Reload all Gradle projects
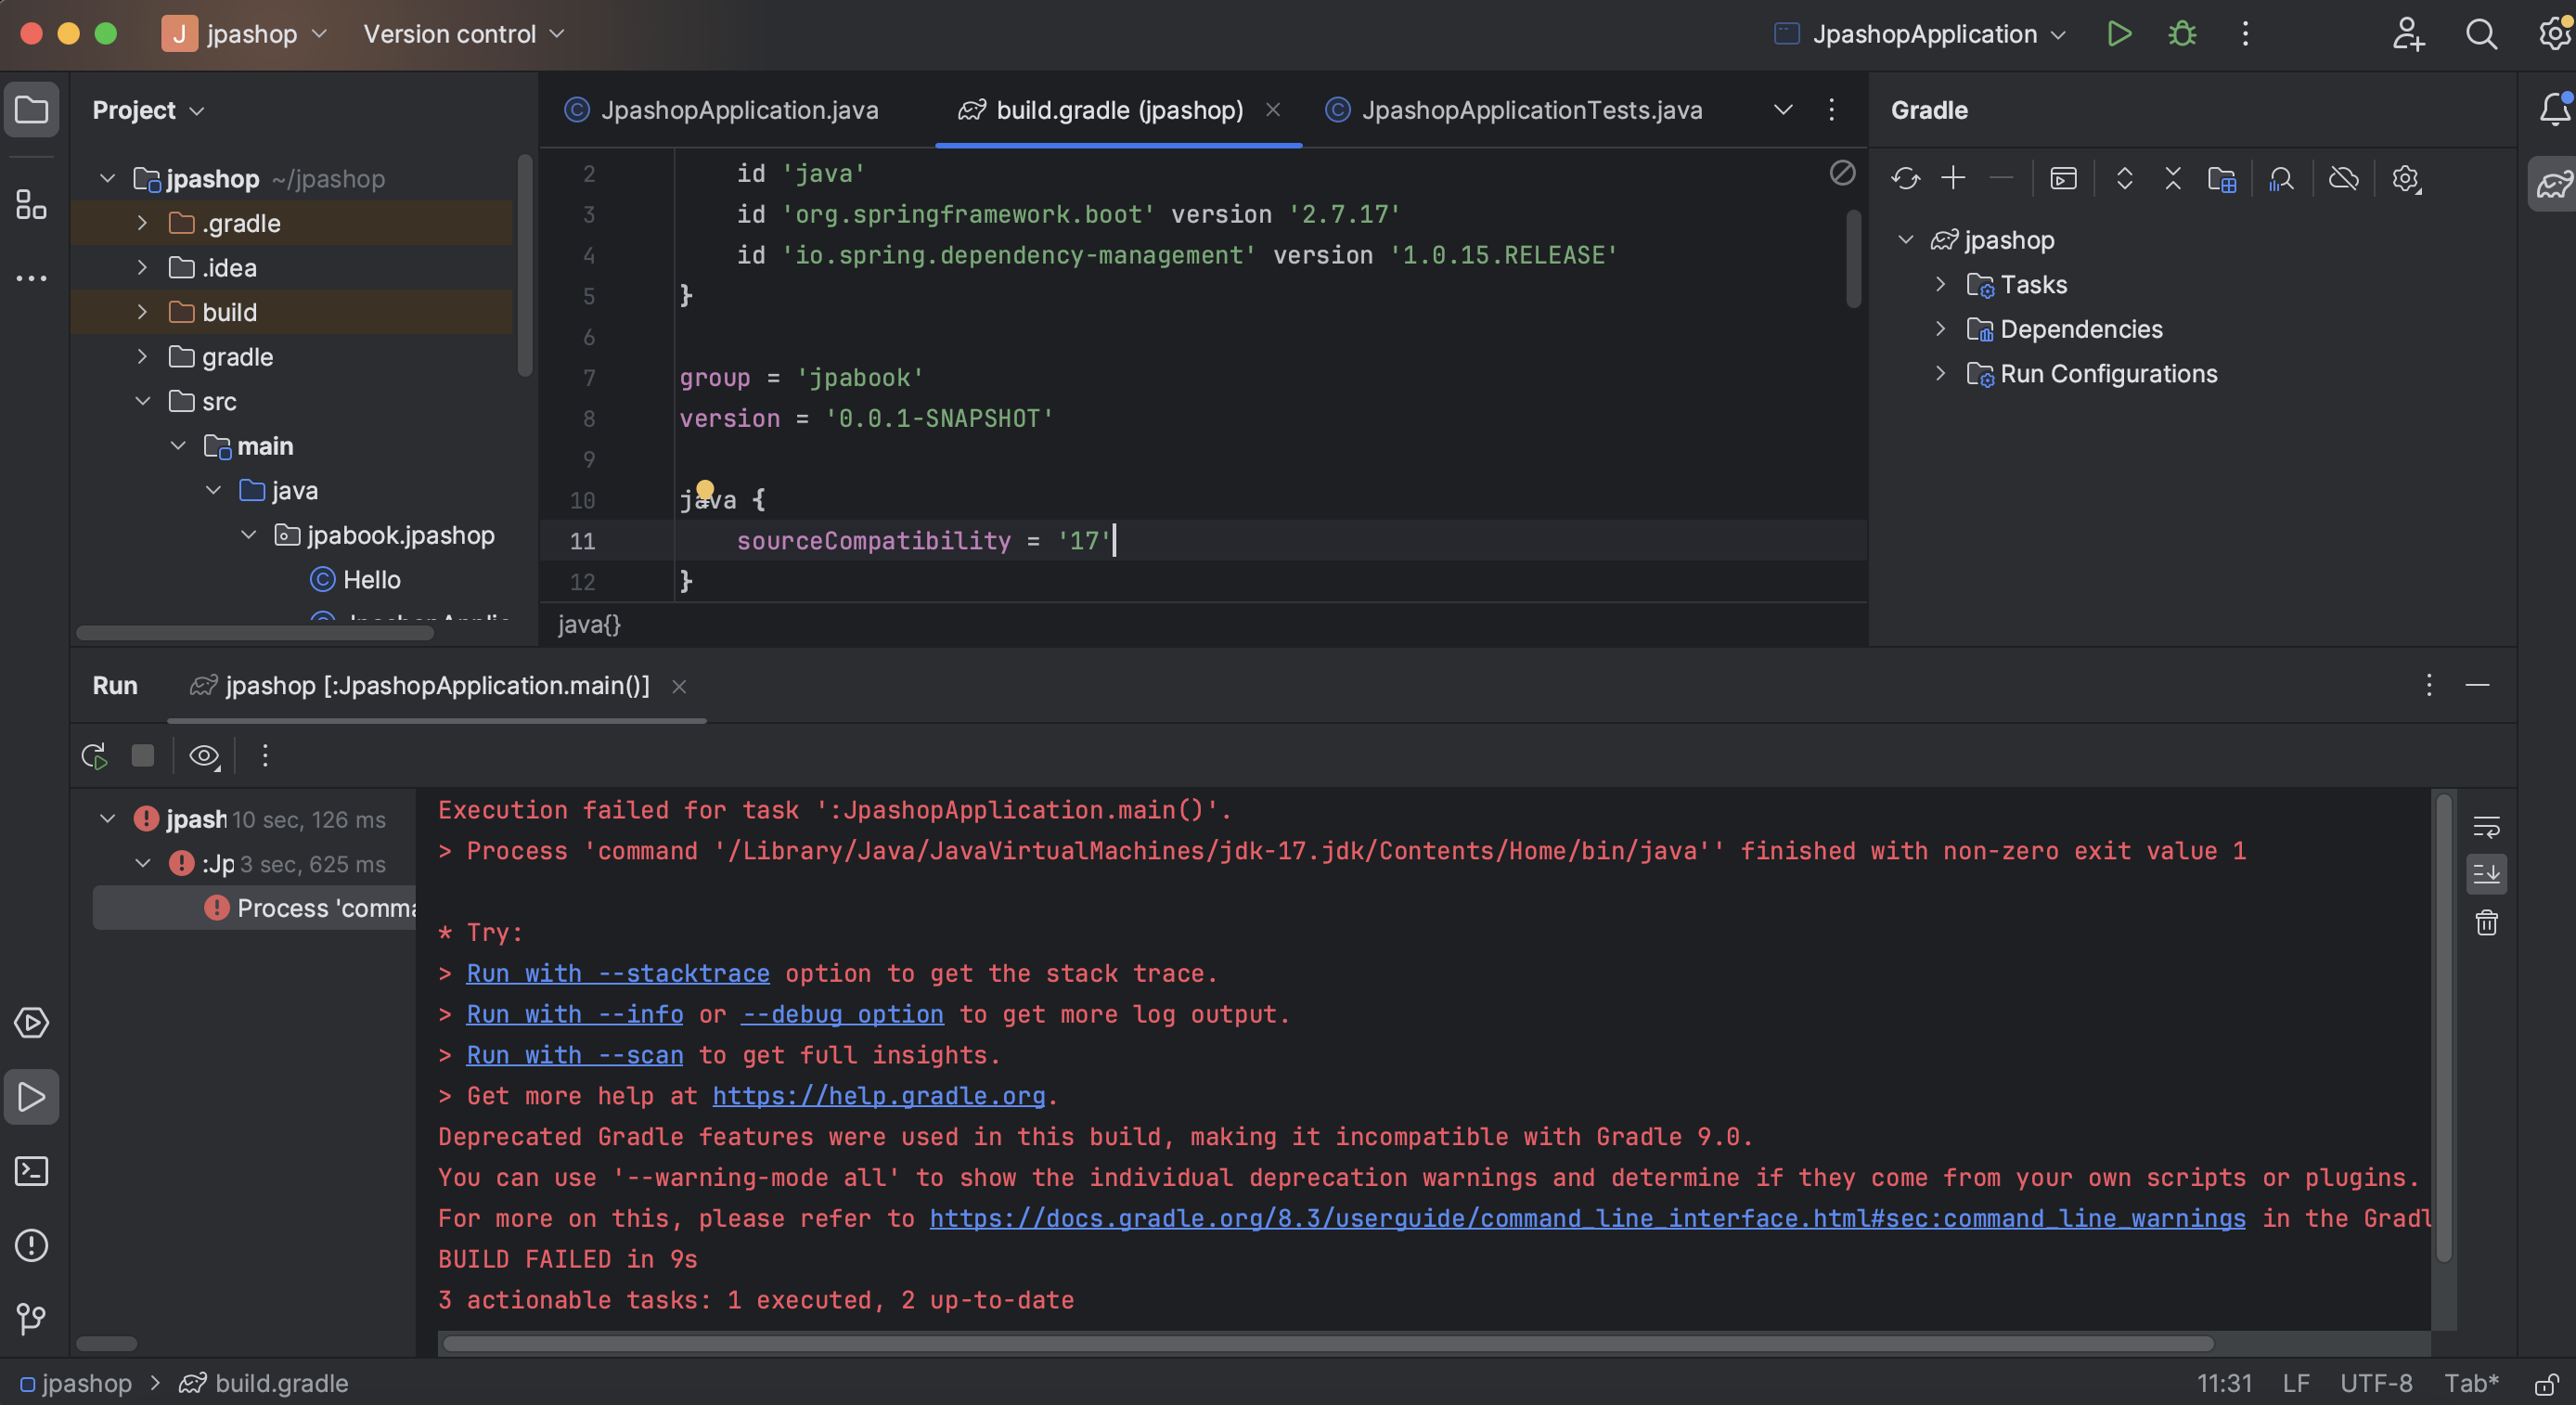The width and height of the screenshot is (2576, 1405). (x=1905, y=179)
